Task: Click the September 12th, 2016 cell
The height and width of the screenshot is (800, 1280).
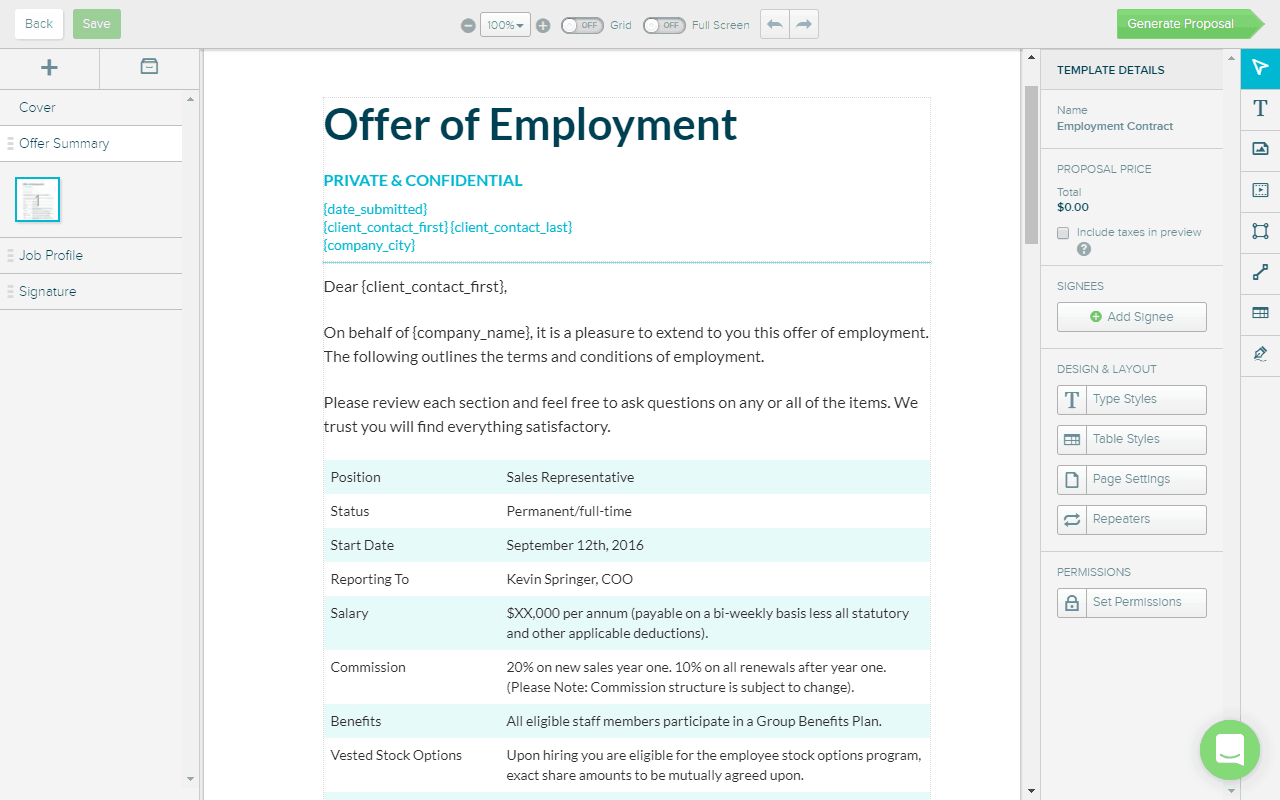Action: coord(575,545)
